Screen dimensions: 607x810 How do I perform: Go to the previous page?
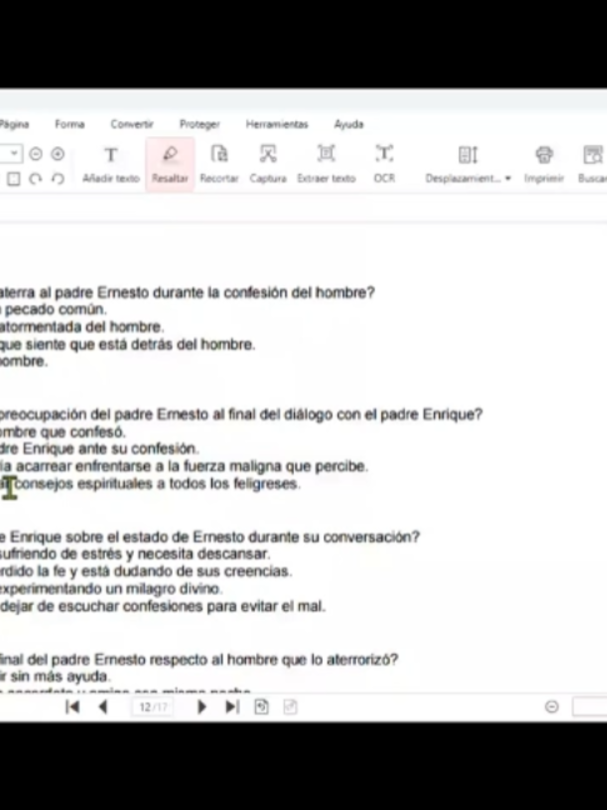click(x=103, y=707)
